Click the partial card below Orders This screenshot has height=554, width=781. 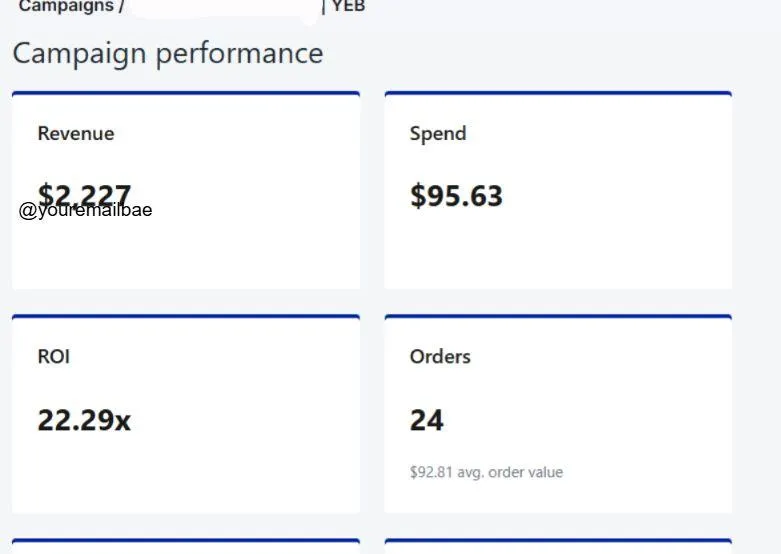click(558, 546)
